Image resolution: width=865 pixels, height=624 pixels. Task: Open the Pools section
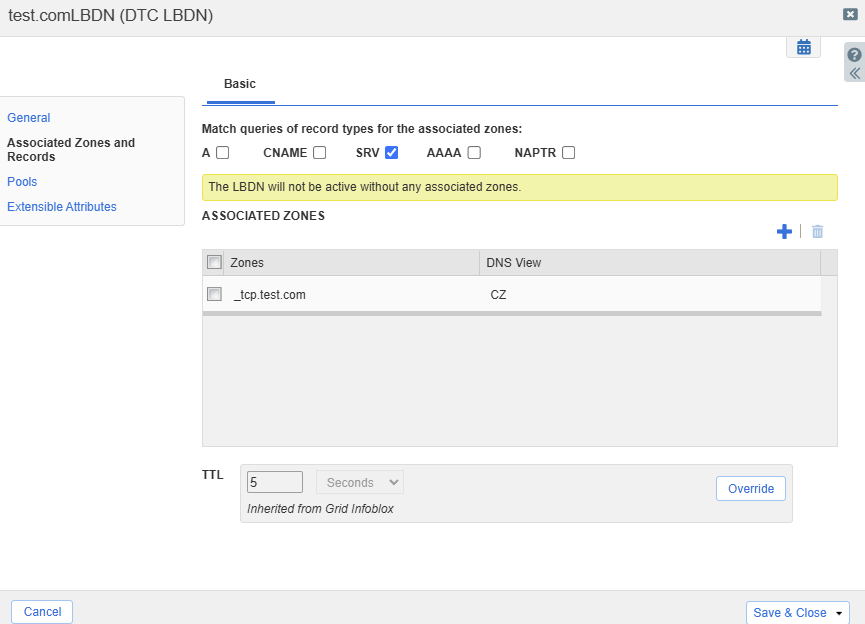tap(22, 182)
